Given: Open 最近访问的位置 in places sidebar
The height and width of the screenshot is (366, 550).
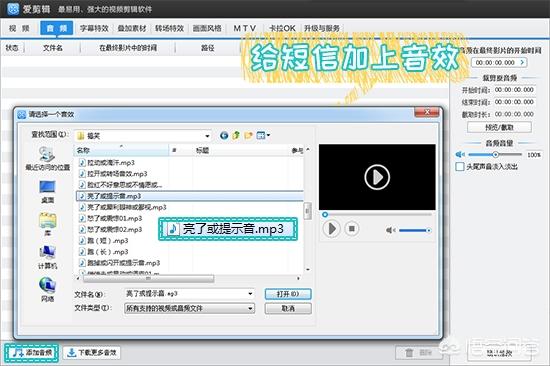Looking at the screenshot, I should (x=47, y=159).
